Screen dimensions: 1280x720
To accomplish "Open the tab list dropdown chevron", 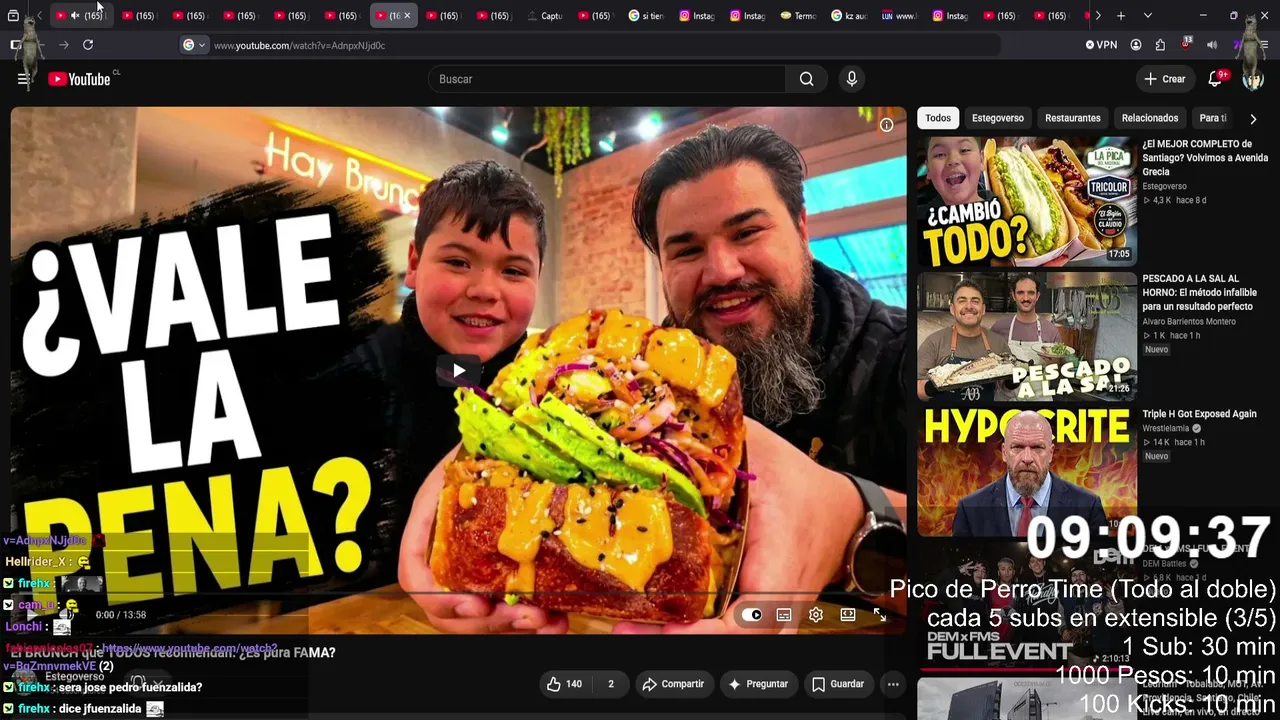I will 1147,16.
